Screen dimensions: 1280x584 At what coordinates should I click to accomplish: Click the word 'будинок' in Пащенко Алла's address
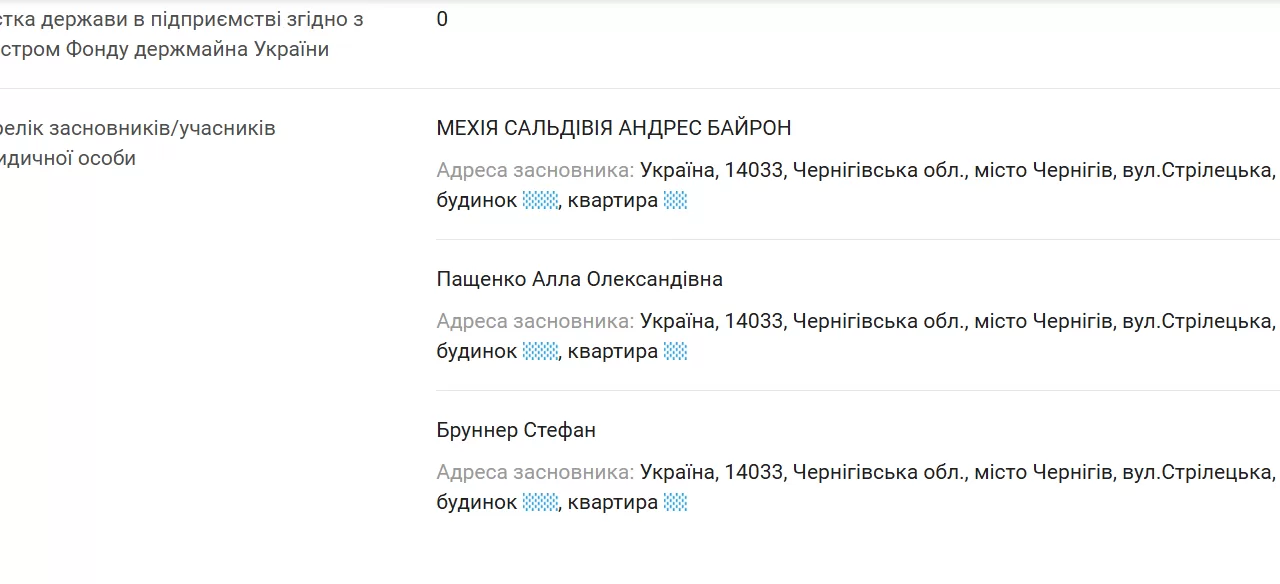[x=477, y=352]
